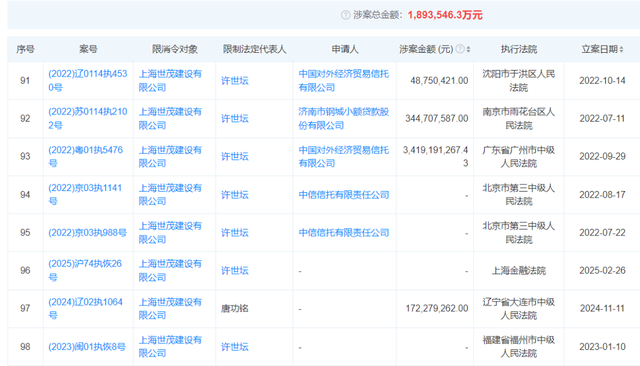Open case (2023)闽01执恢8号
Screen dimensions: 640x366
click(87, 347)
